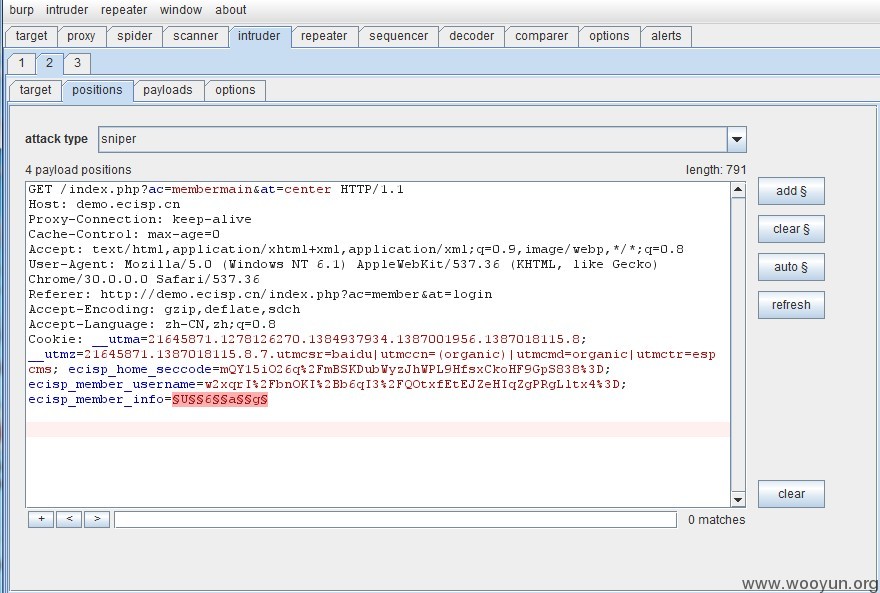Image resolution: width=880 pixels, height=593 pixels.
Task: Expand the attack type dropdown arrow
Action: tap(736, 140)
